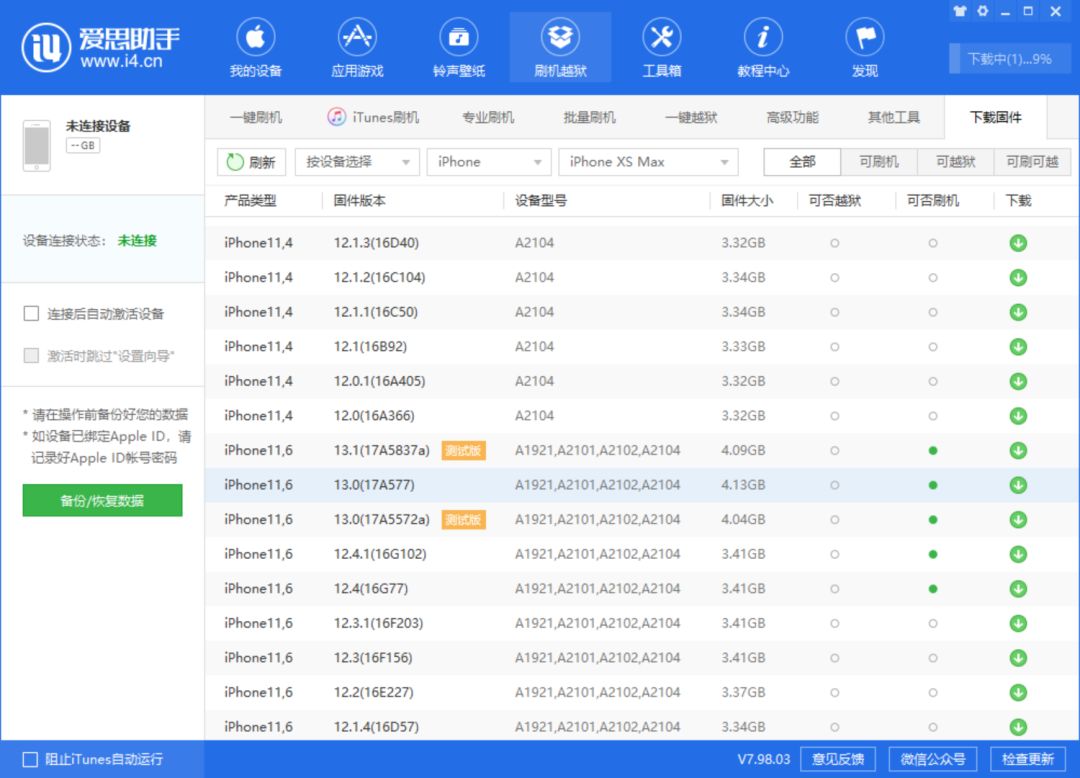1080x778 pixels.
Task: Check 阻止iTunes自动运行 option
Action: tap(30, 759)
